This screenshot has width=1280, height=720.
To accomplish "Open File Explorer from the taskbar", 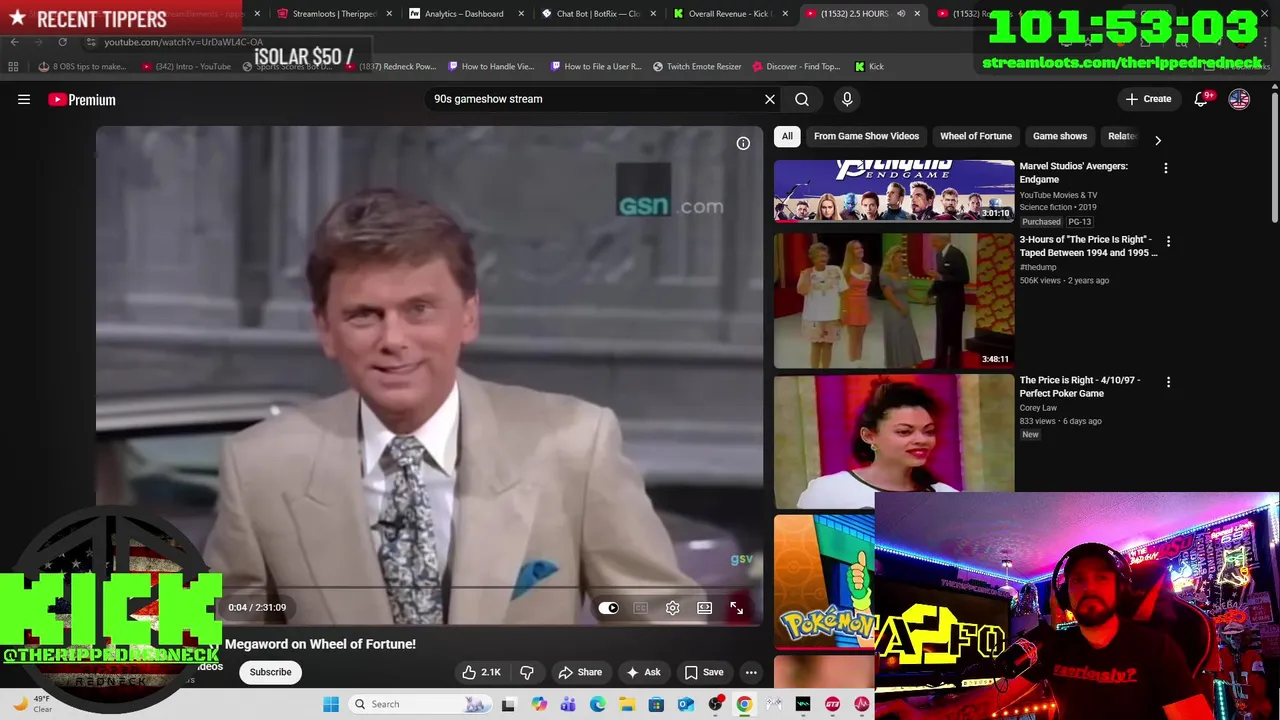I will pyautogui.click(x=627, y=704).
